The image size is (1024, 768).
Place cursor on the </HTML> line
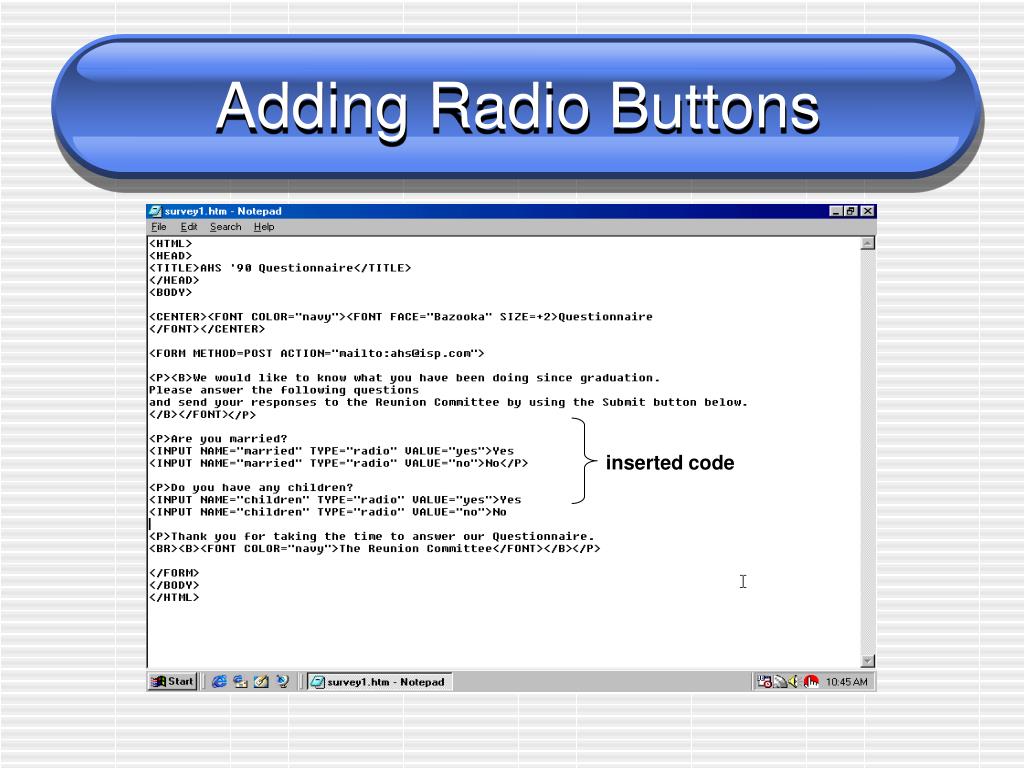click(x=175, y=597)
